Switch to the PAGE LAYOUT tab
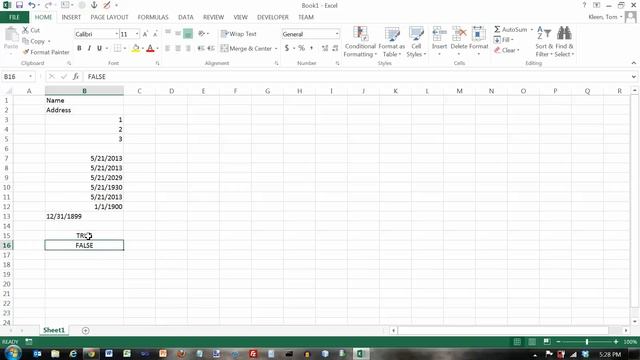Viewport: 640px width, 360px height. tap(109, 17)
